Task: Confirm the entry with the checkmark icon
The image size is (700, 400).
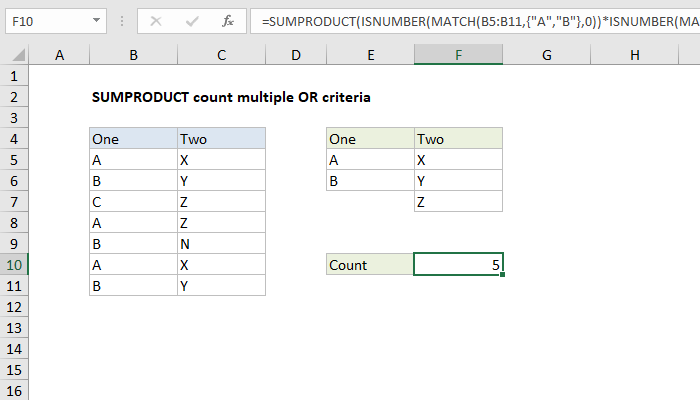Action: [192, 21]
